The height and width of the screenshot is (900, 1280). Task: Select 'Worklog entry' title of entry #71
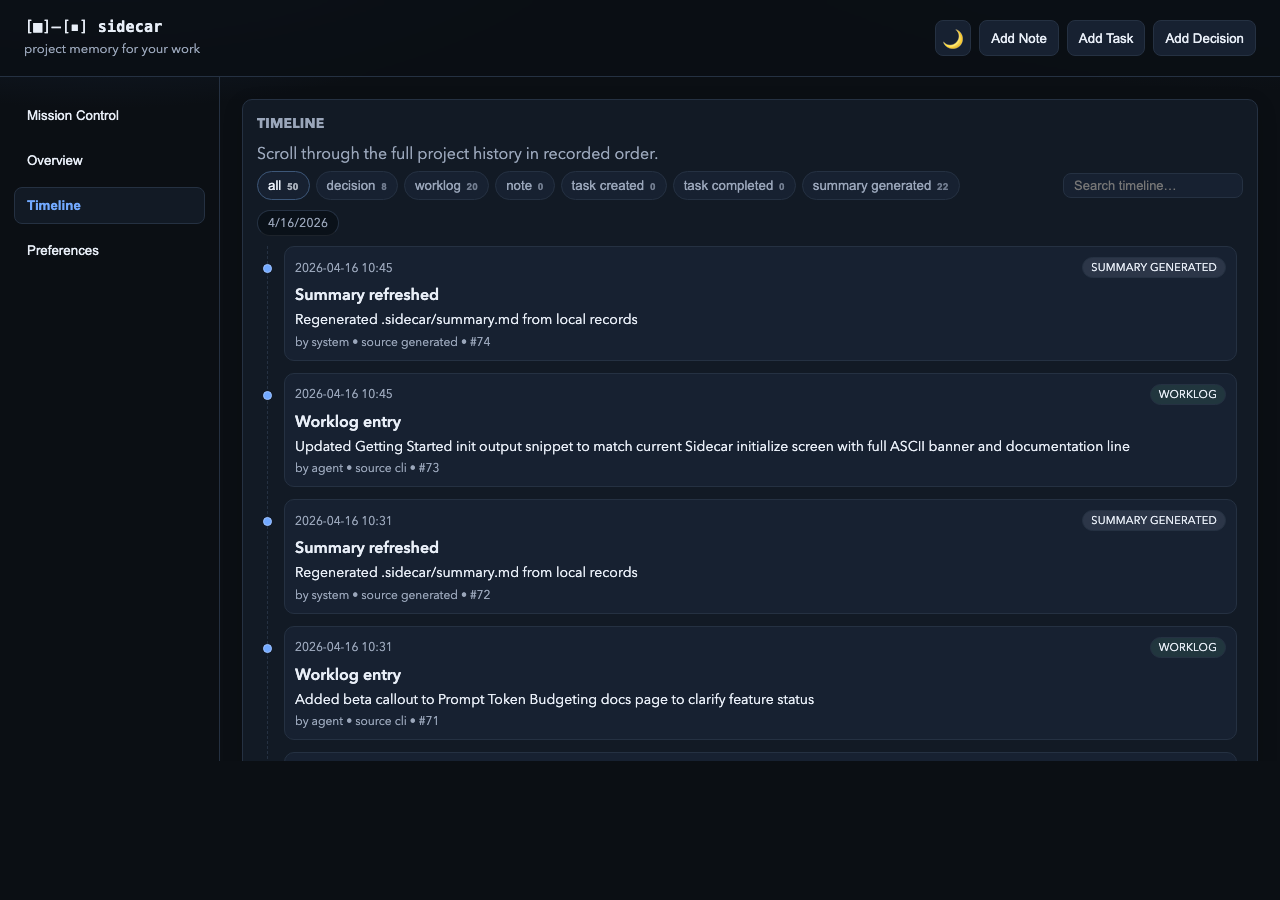click(348, 675)
